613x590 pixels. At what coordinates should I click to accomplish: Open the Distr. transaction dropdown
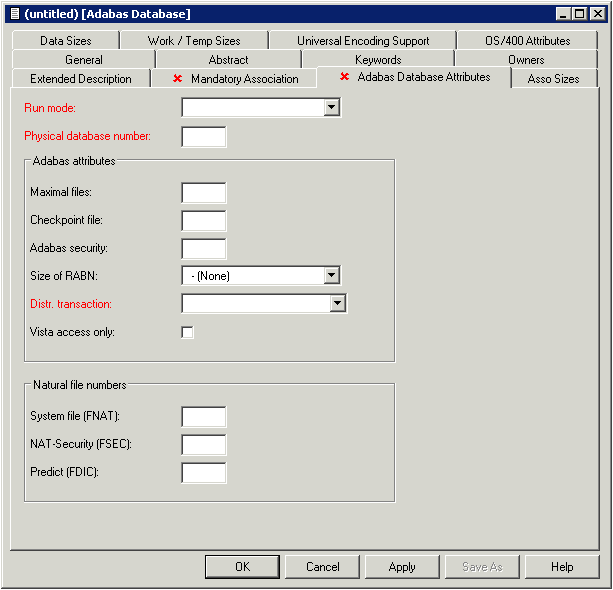click(x=337, y=303)
